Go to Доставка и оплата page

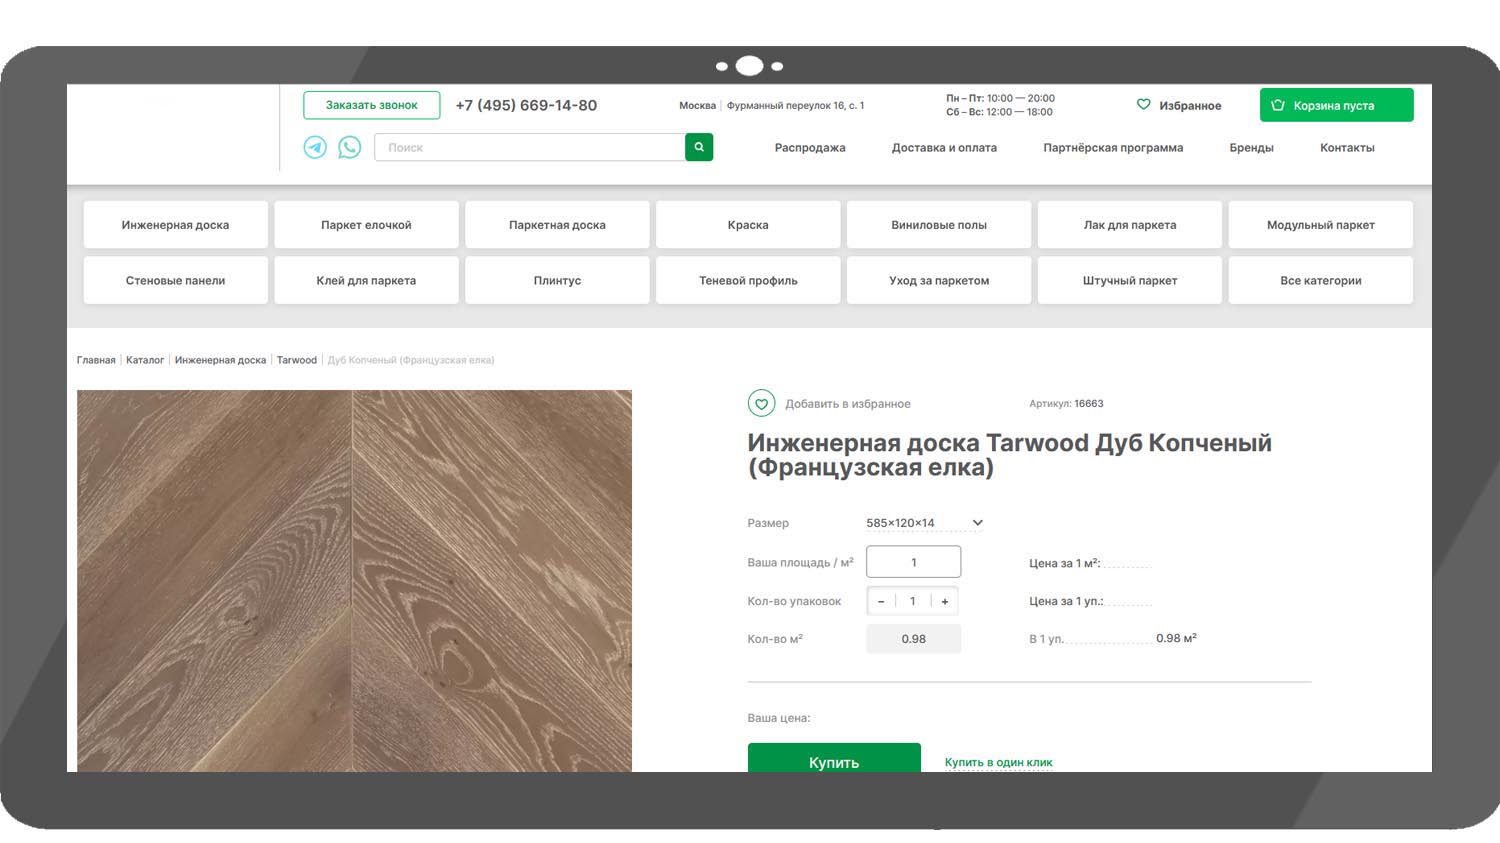[x=944, y=147]
